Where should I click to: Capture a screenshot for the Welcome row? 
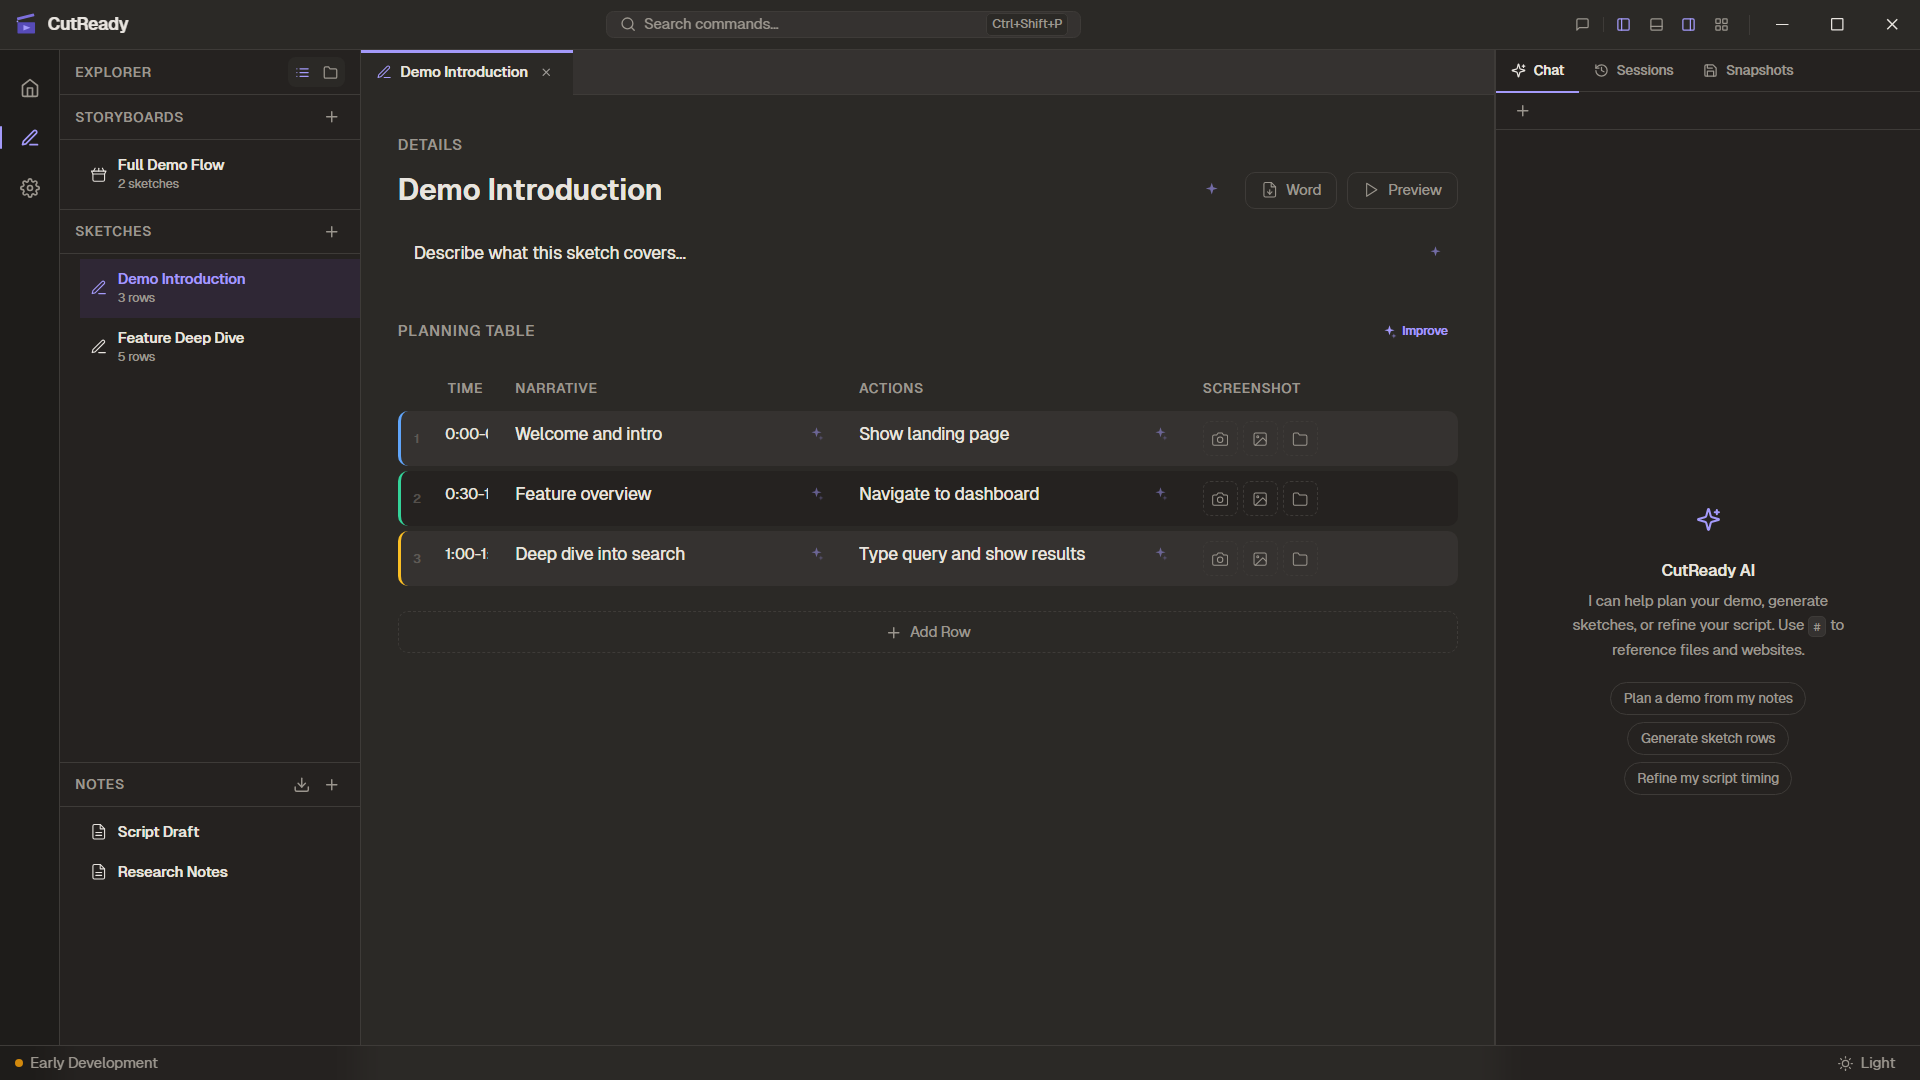(1219, 438)
